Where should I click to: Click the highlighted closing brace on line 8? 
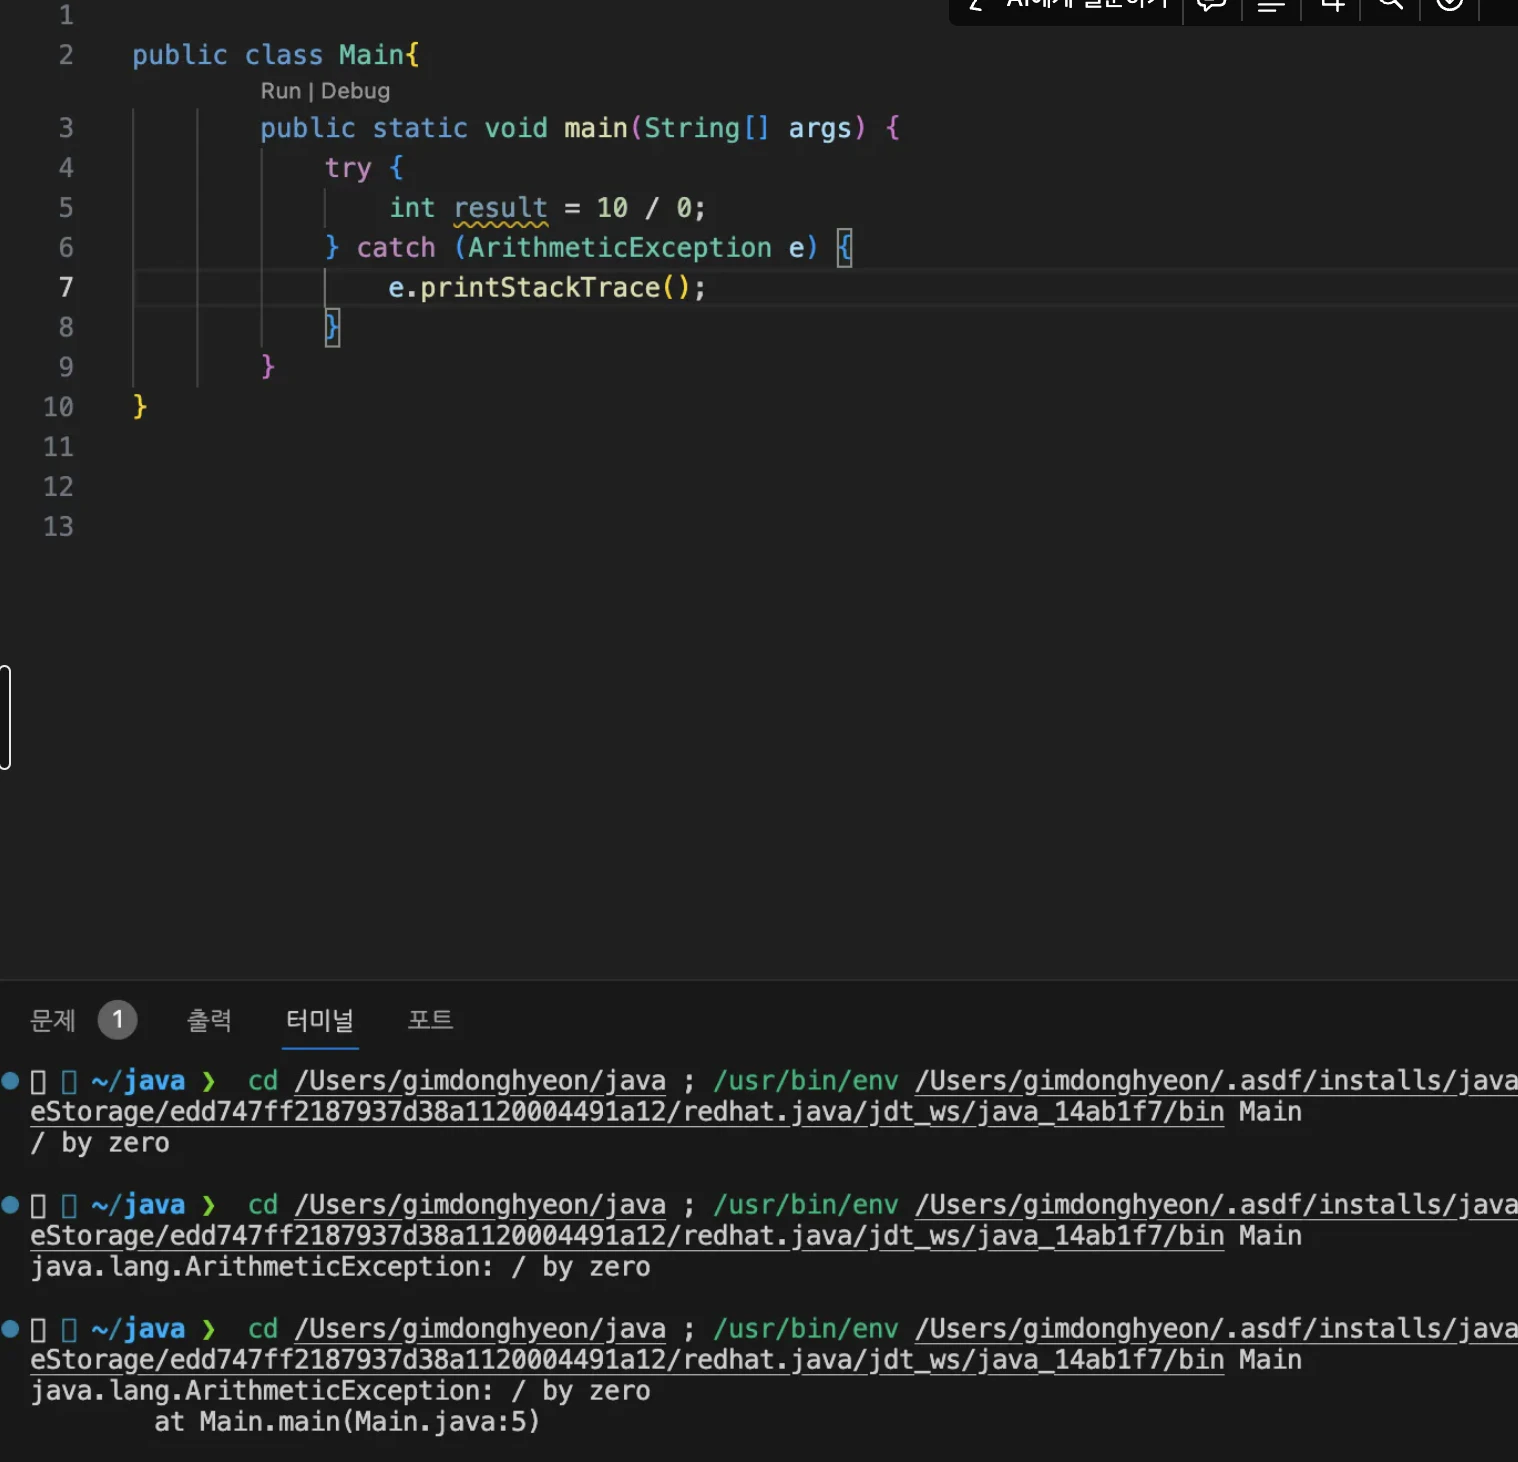pyautogui.click(x=332, y=328)
